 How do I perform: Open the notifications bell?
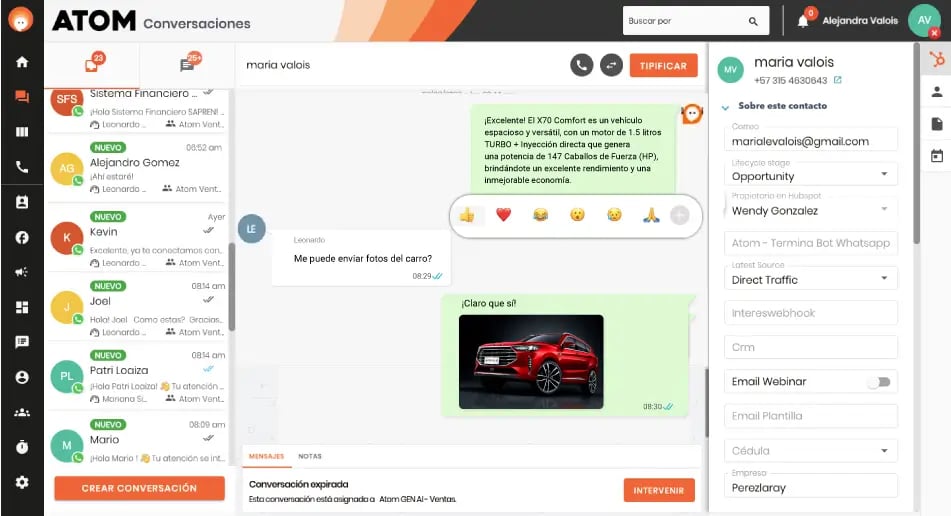tap(803, 21)
